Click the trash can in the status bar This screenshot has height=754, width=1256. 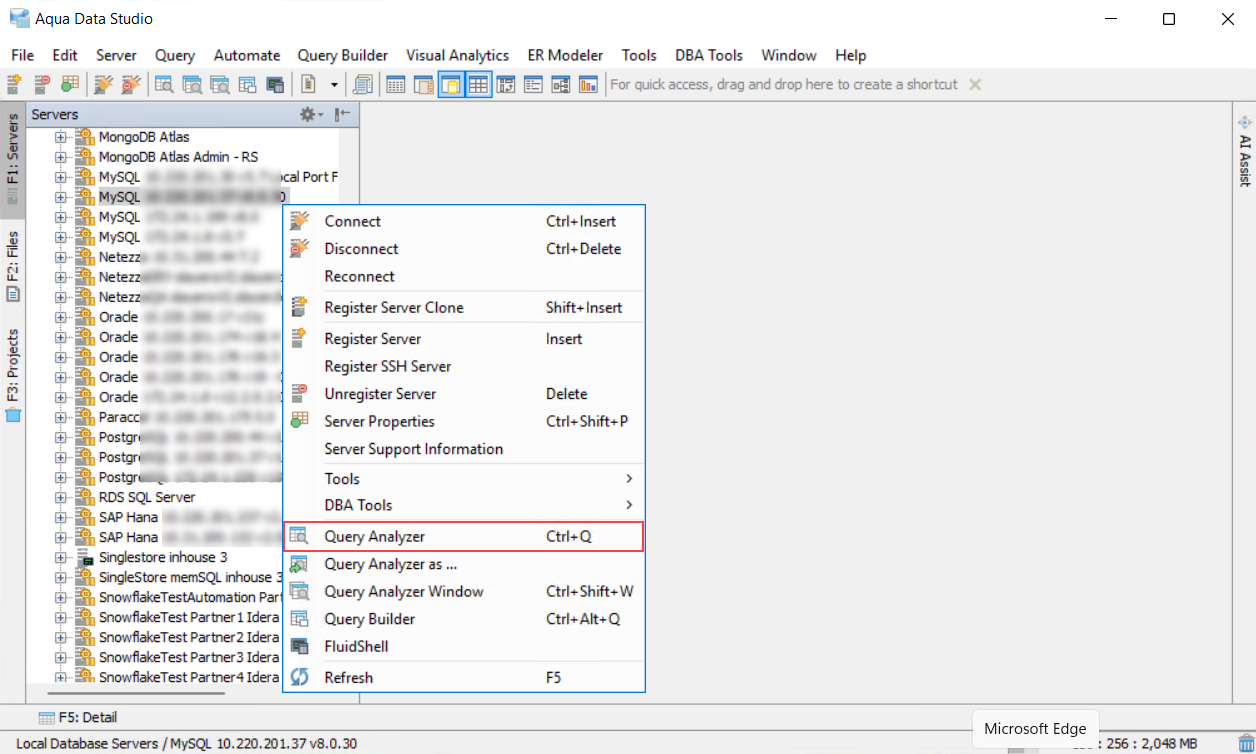coord(1244,743)
